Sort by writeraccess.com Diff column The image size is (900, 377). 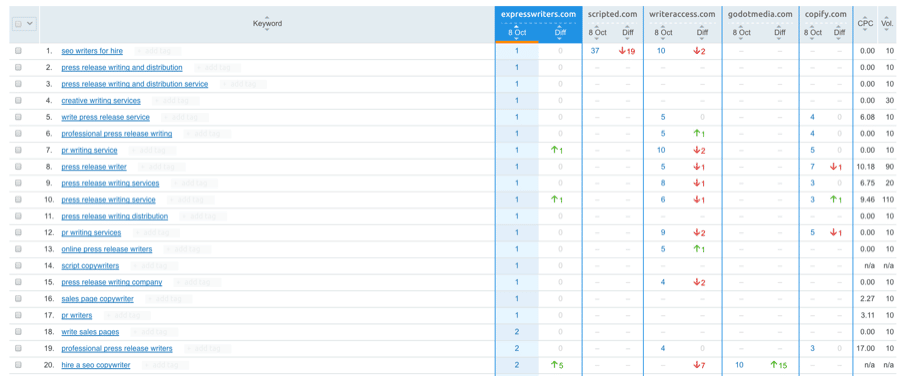[703, 32]
